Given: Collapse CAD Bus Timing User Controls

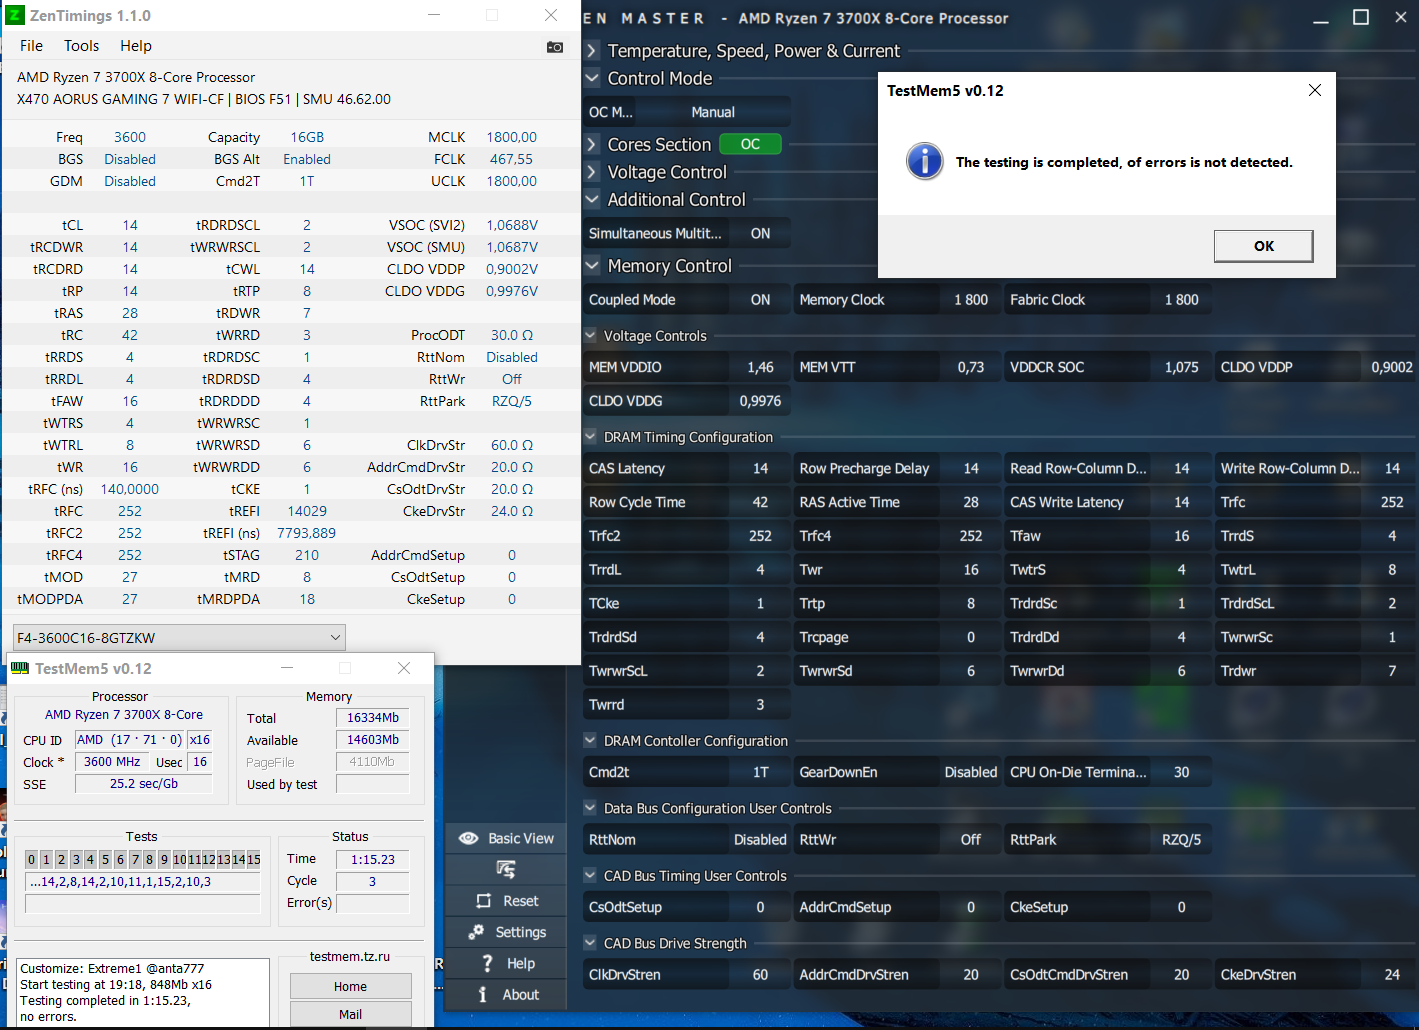Looking at the screenshot, I should [590, 876].
